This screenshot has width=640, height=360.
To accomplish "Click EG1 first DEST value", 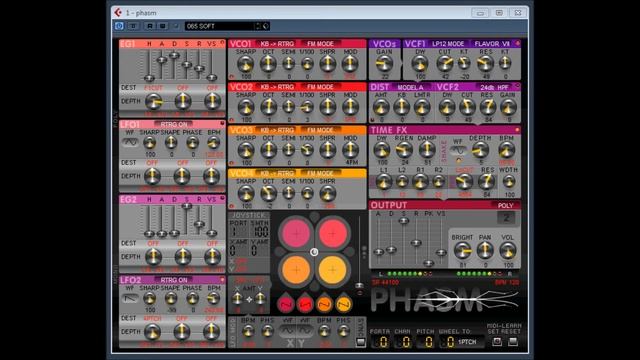I will [153, 88].
